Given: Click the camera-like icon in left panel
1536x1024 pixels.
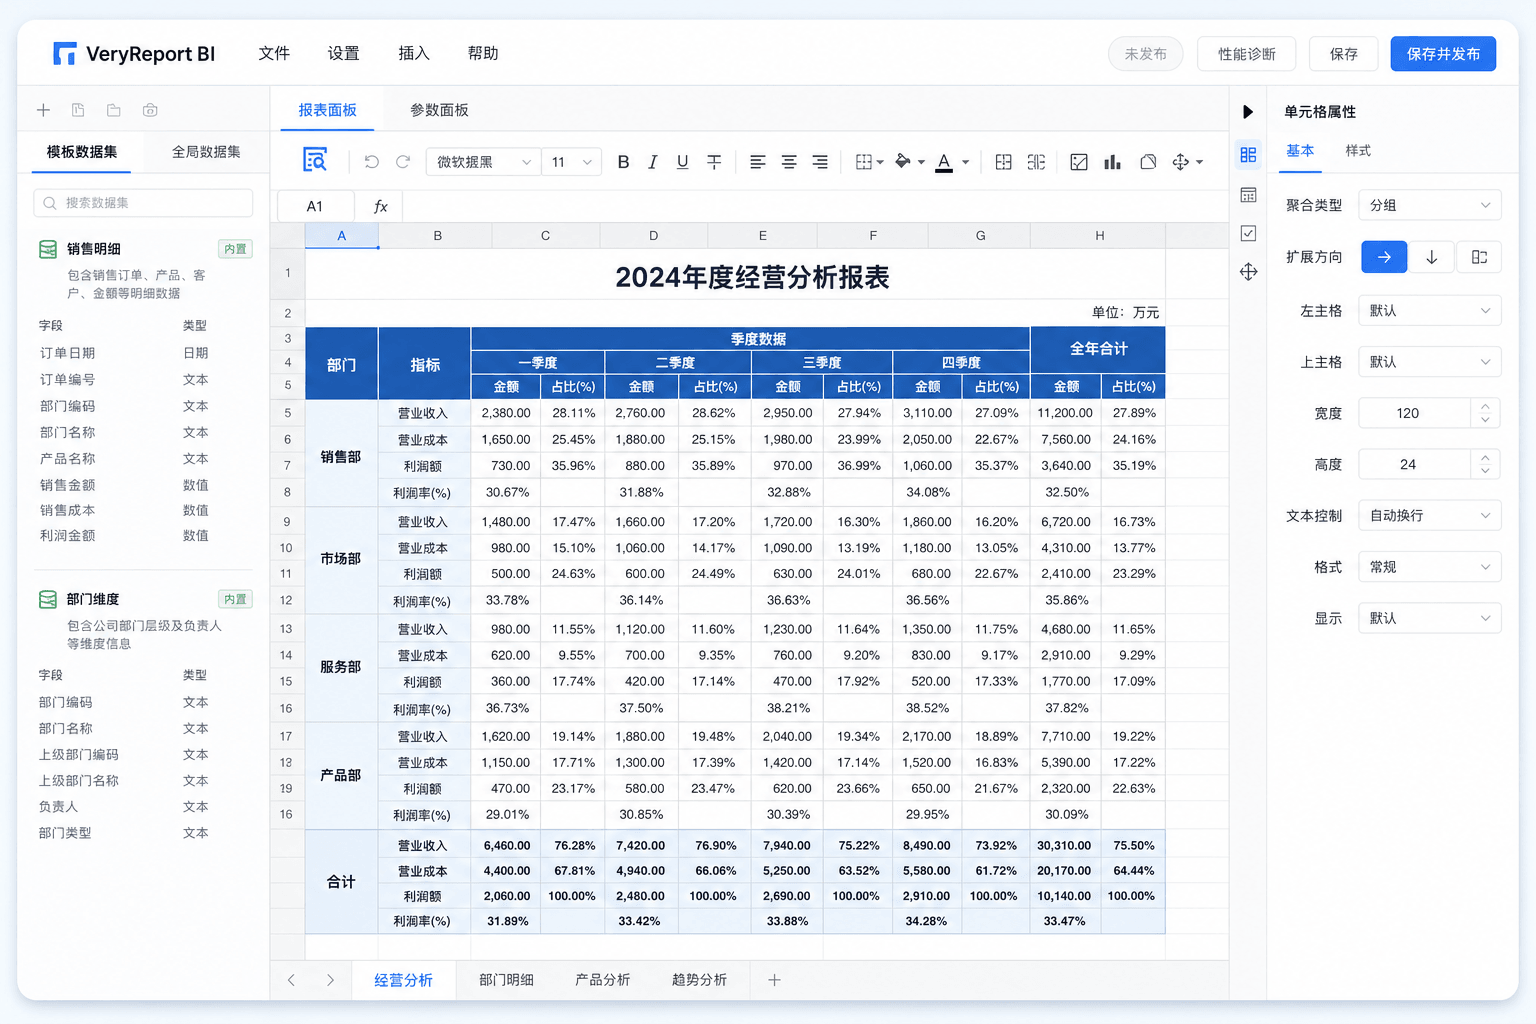Looking at the screenshot, I should click(x=150, y=110).
